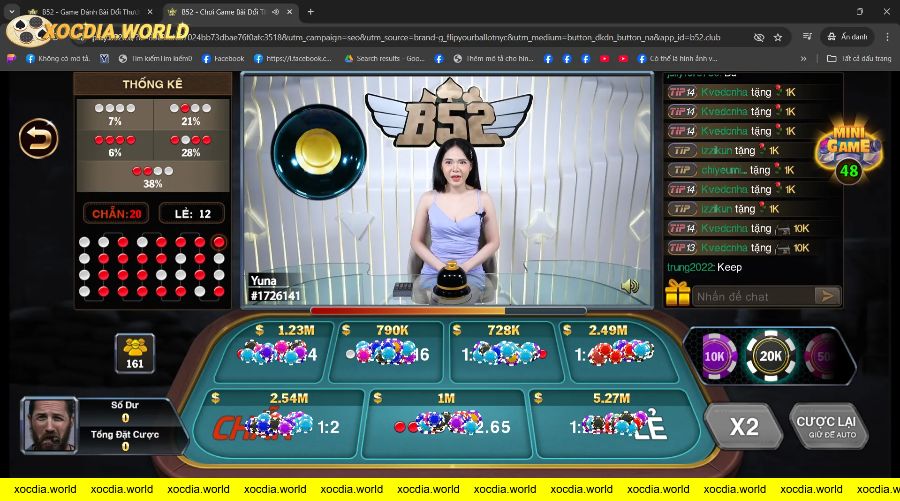Bookmark this page with star icon
The image size is (900, 501).
tap(778, 37)
